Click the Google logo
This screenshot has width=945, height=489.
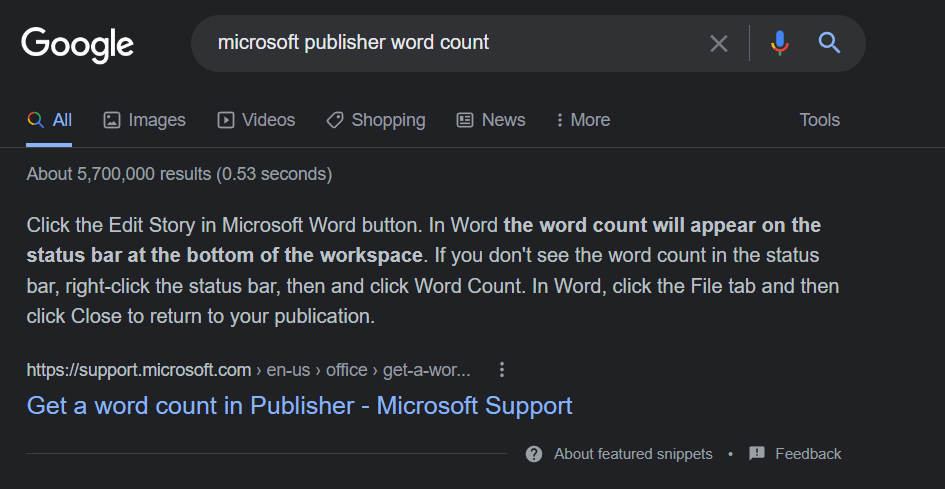[x=77, y=44]
